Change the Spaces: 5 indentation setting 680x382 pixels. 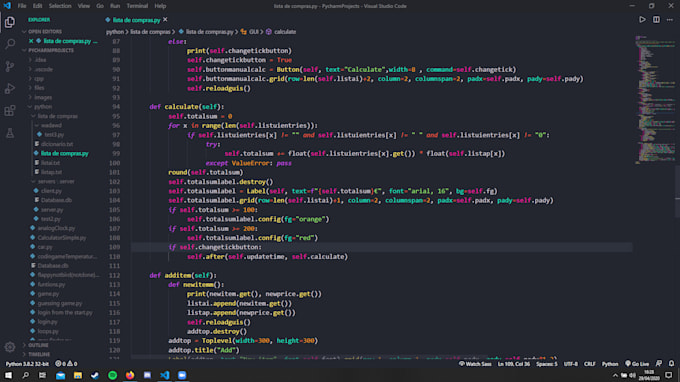pyautogui.click(x=546, y=364)
